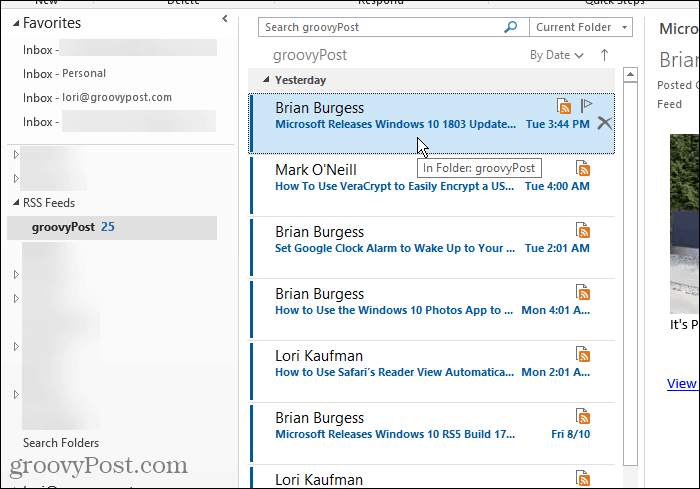Screen dimensions: 700x489
Task: Open Lori Kaufman's Safari Reader View post
Action: point(432,372)
